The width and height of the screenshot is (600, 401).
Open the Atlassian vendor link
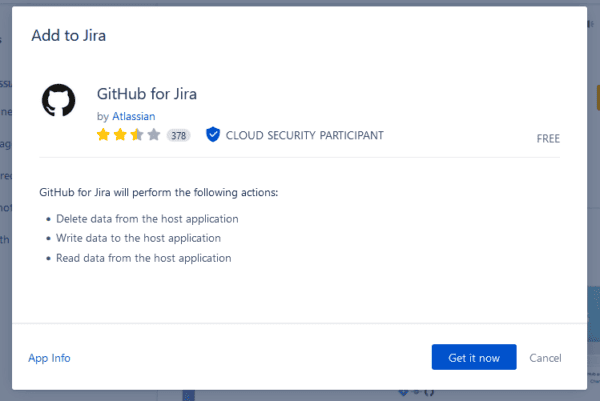134,116
